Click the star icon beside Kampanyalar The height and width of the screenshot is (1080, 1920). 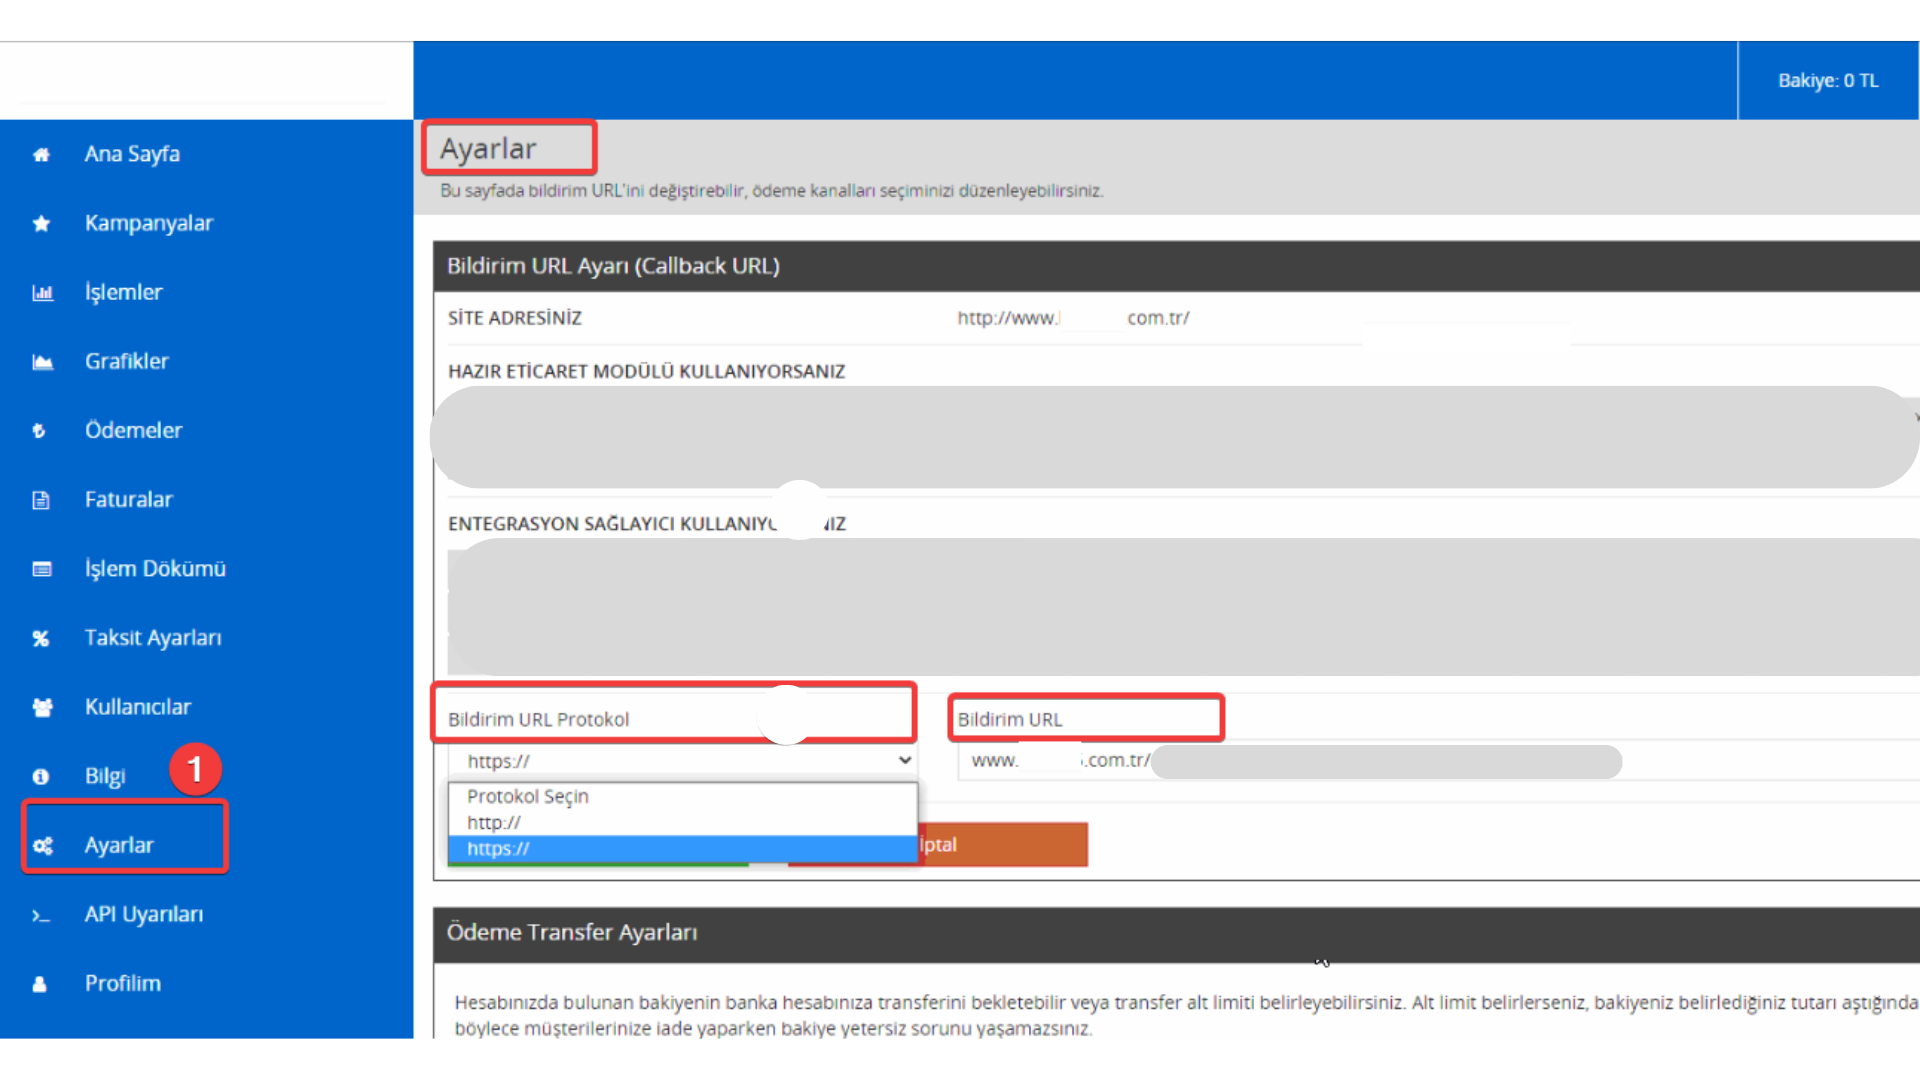coord(41,224)
